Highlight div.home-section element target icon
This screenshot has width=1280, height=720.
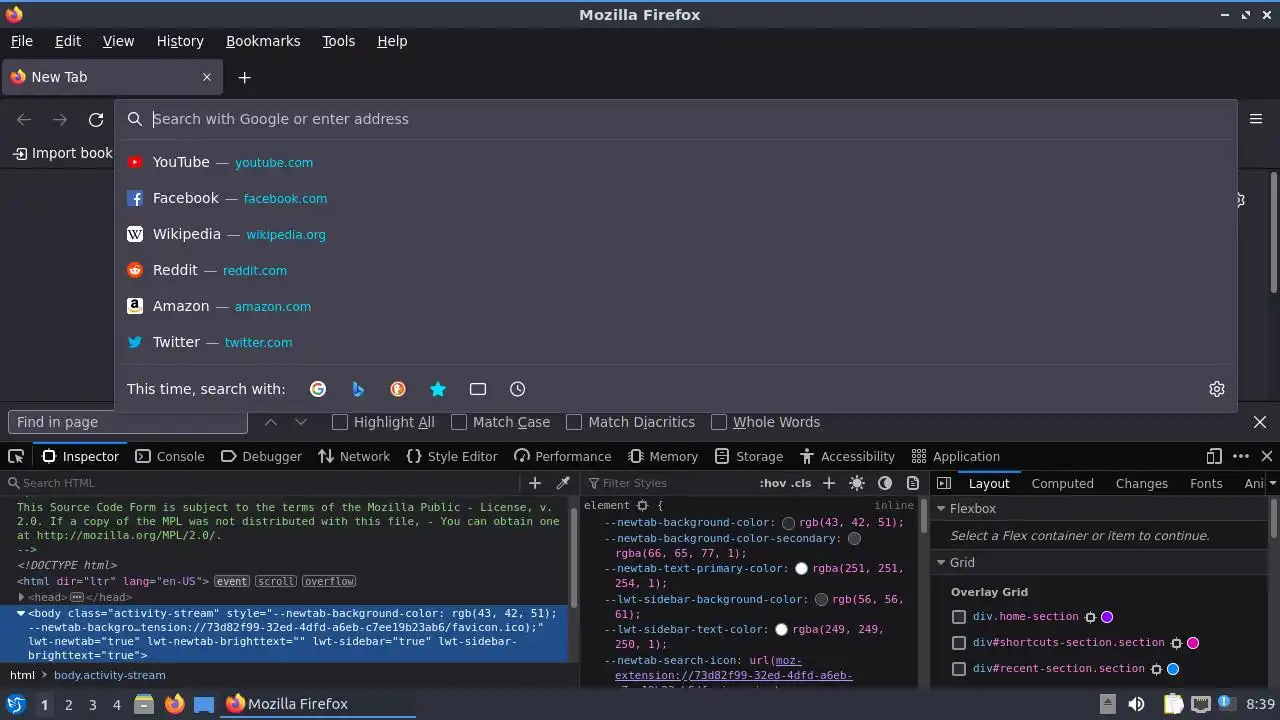coord(1090,617)
